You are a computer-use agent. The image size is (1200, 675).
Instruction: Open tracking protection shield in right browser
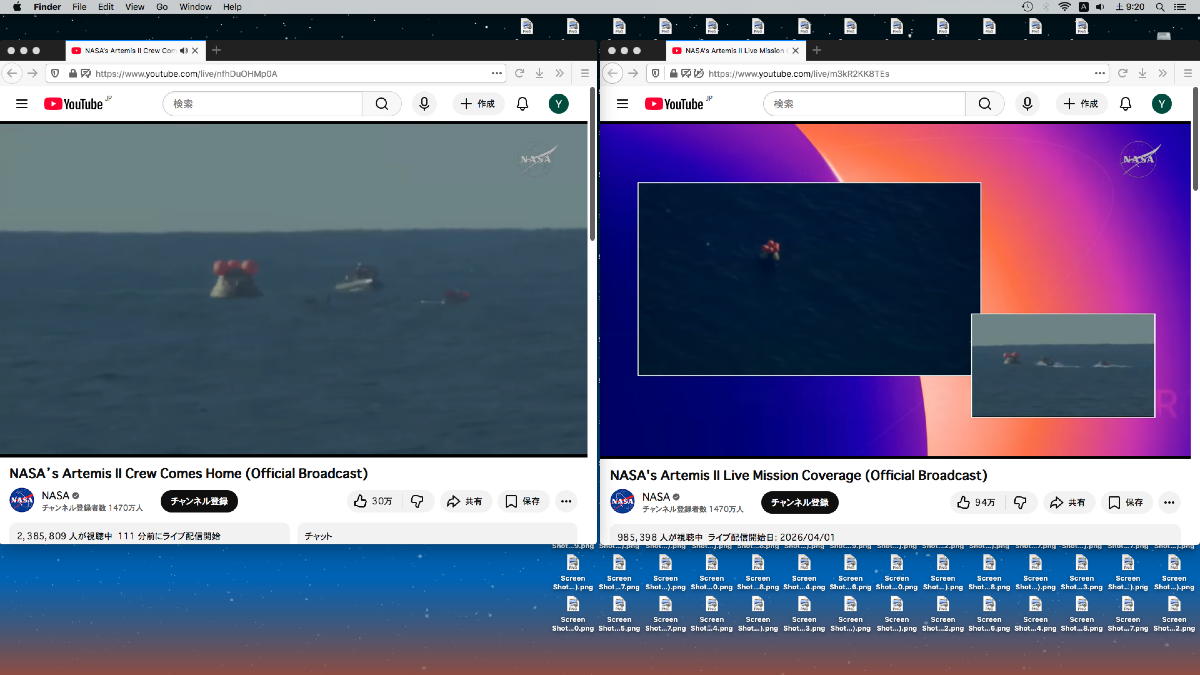pyautogui.click(x=655, y=73)
